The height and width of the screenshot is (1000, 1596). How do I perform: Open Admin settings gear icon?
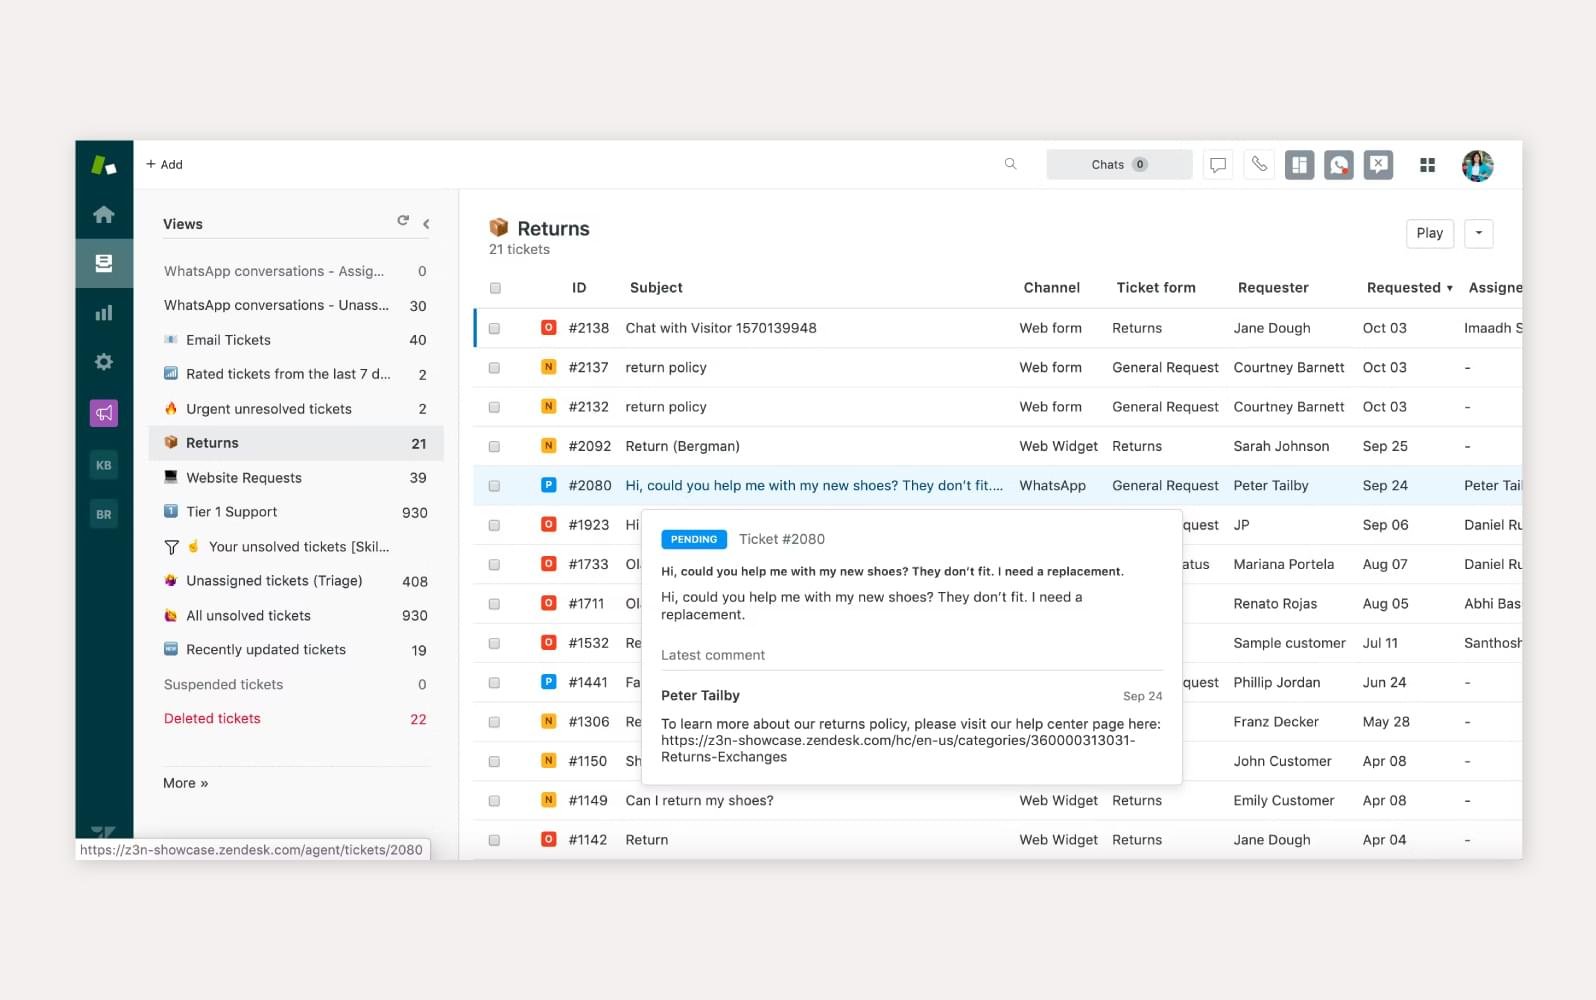coord(104,362)
